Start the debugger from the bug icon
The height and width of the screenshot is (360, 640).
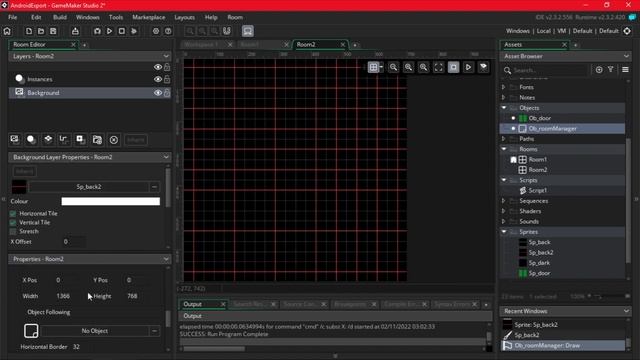tap(97, 31)
